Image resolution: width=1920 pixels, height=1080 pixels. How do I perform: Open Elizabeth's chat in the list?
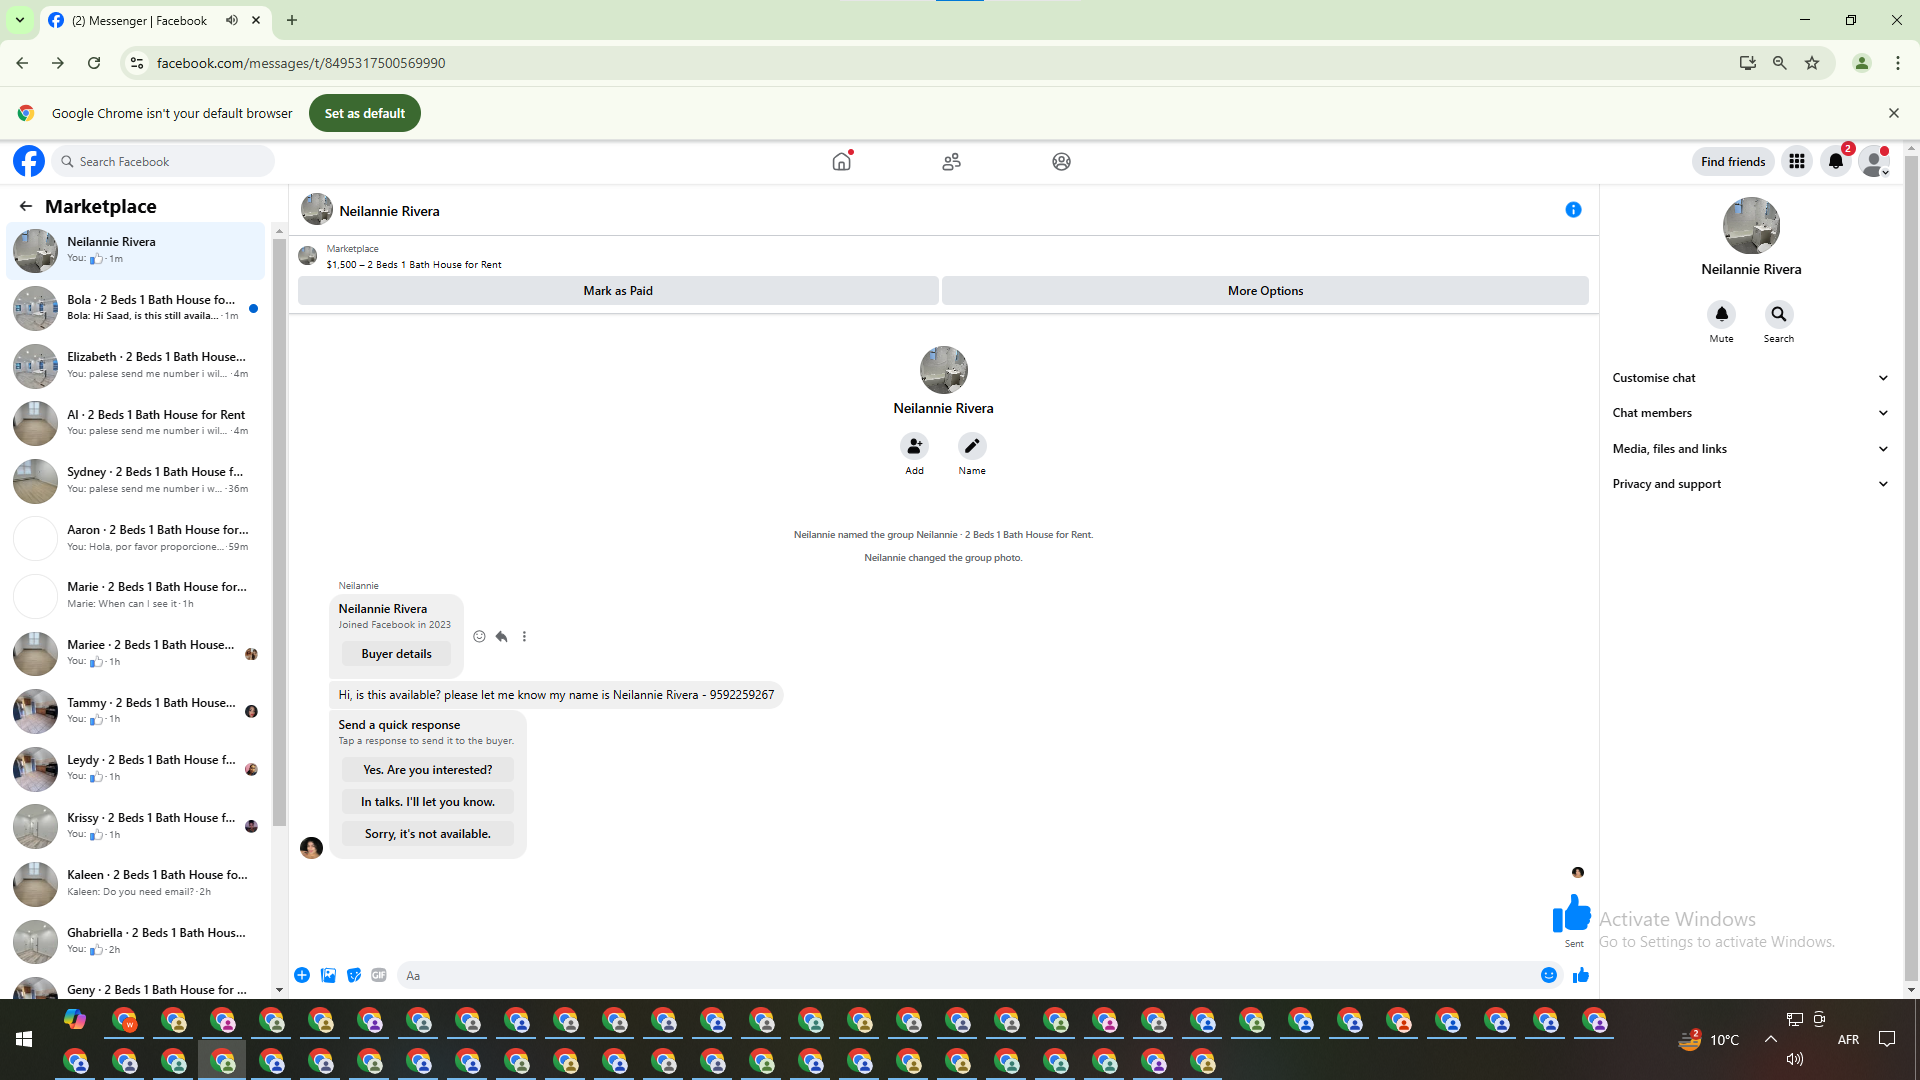coord(136,365)
